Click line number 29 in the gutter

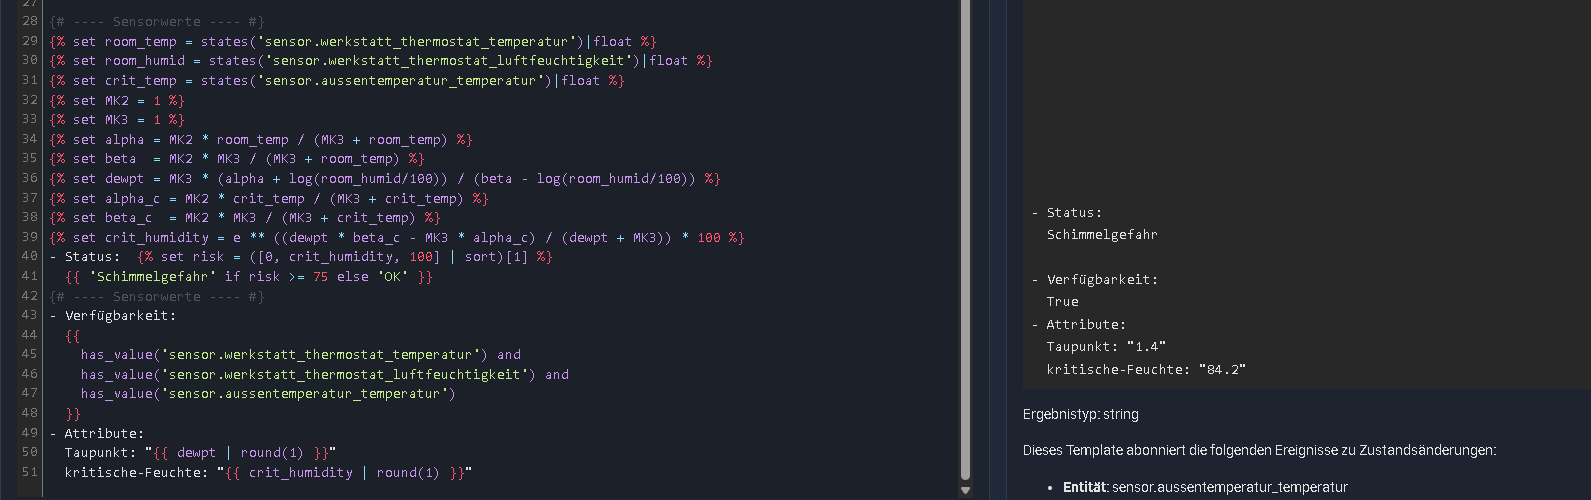click(30, 41)
